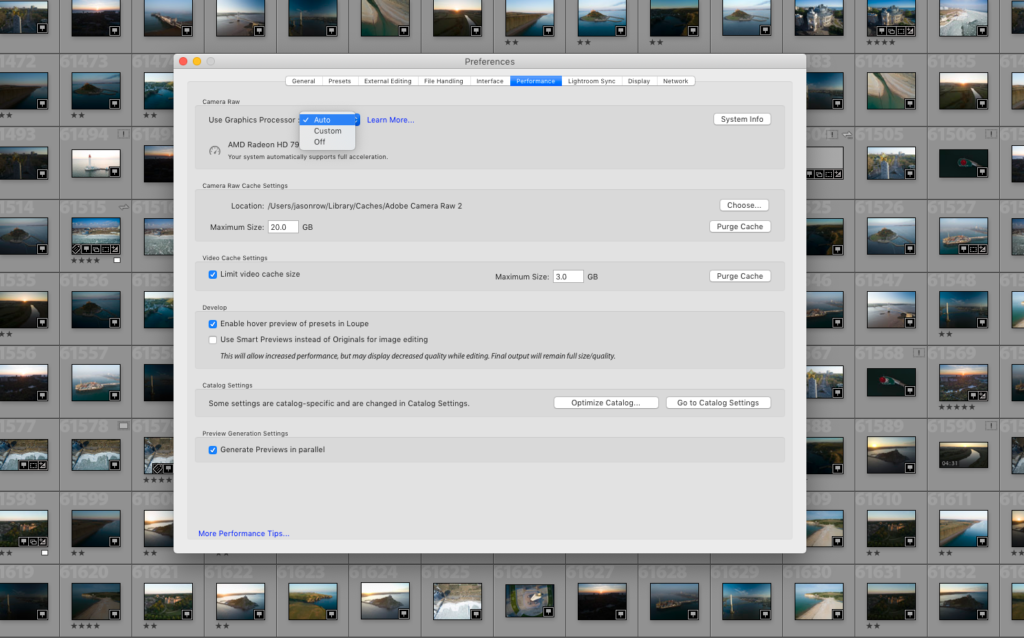This screenshot has height=638, width=1024.
Task: Click the develop adjustments badge on thumbnail 61527
Action: click(982, 249)
